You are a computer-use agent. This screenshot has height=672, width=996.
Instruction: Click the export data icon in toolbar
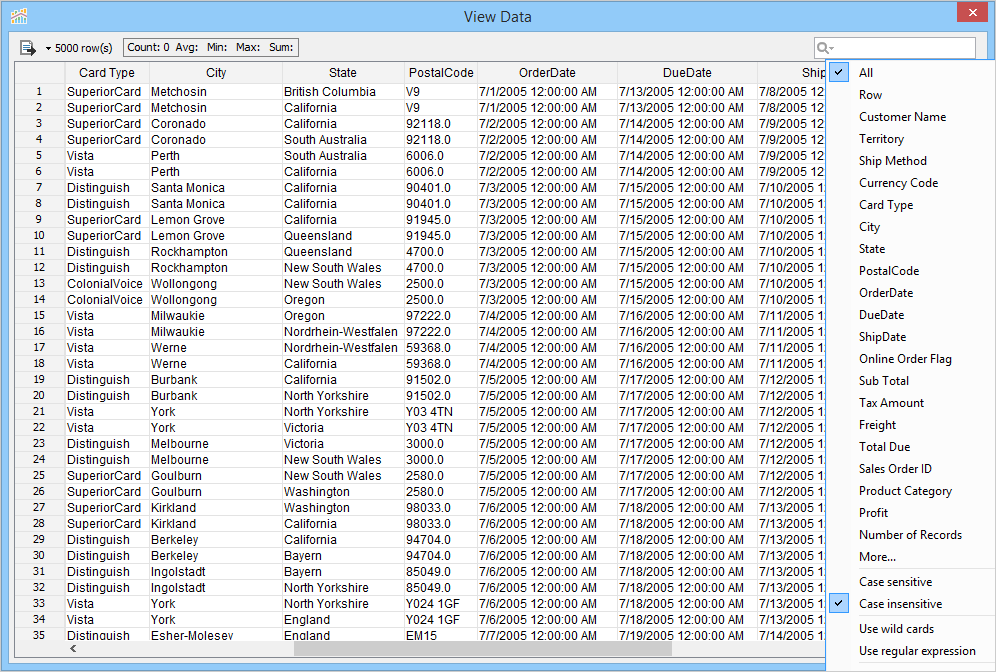click(x=27, y=48)
